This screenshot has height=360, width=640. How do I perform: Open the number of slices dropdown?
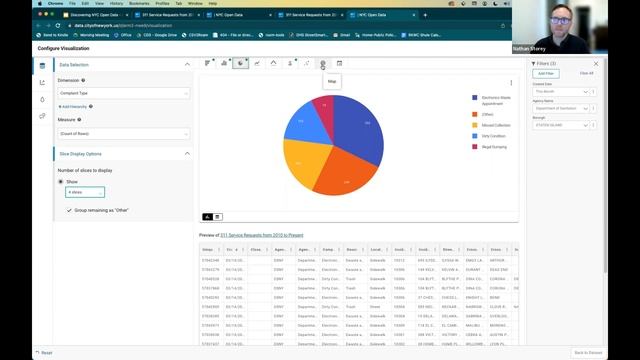[x=85, y=192]
